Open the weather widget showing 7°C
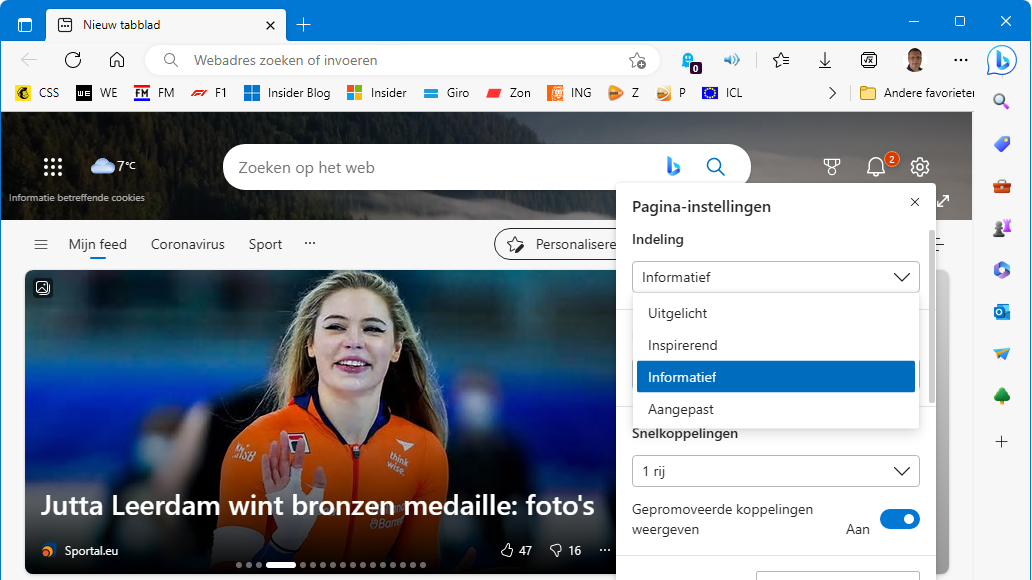This screenshot has width=1032, height=580. [x=113, y=165]
